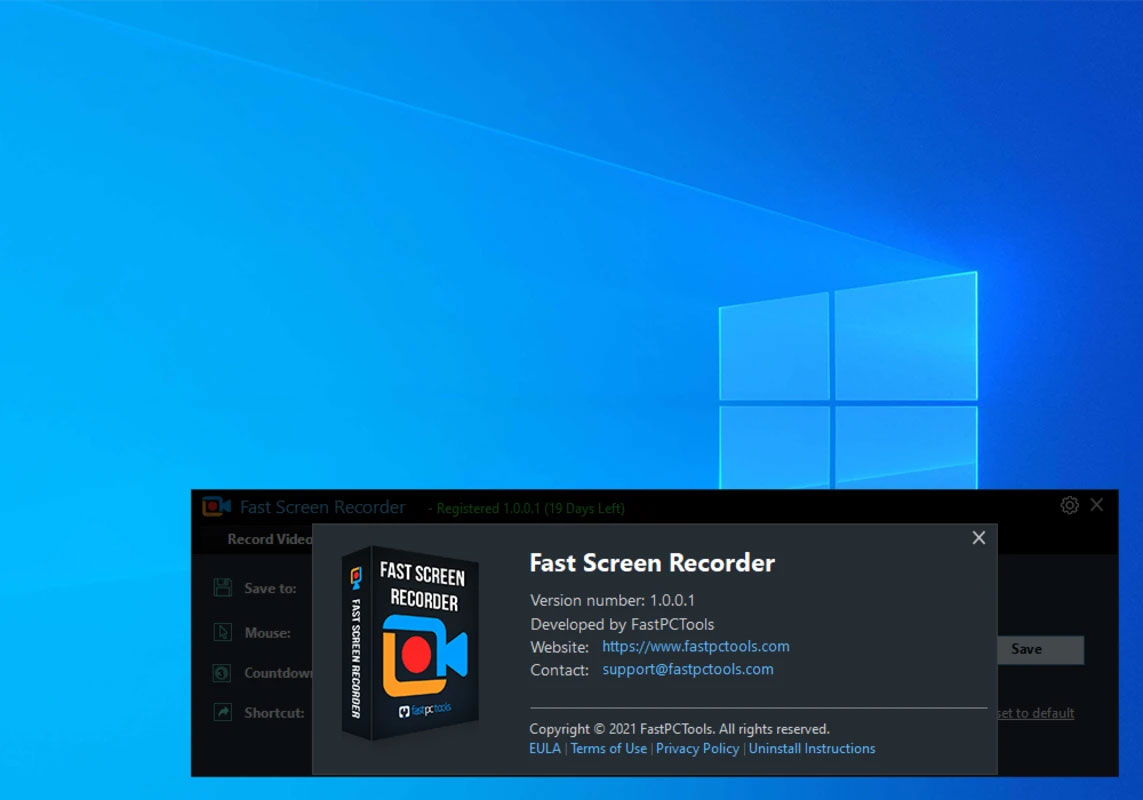Click the support@fastpctools.com contact link
This screenshot has width=1143, height=800.
coord(687,669)
